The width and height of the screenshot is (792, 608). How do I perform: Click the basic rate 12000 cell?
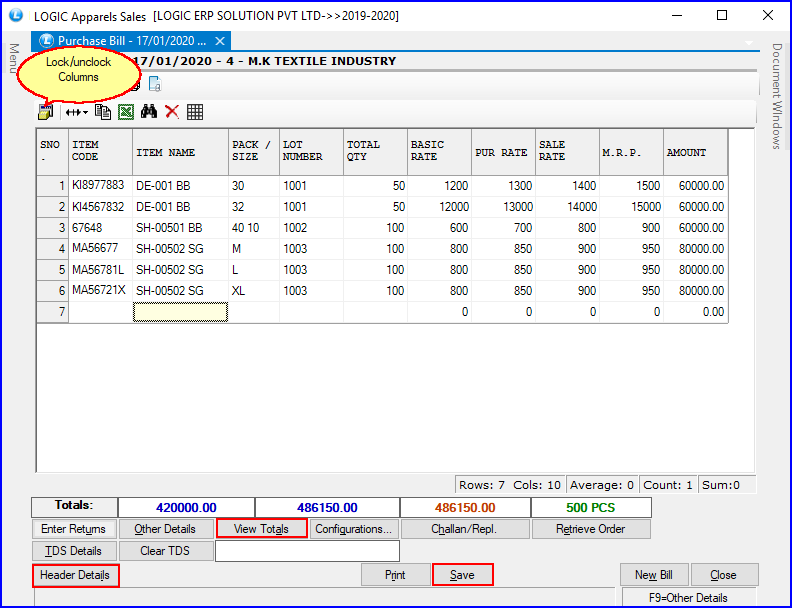coord(439,207)
